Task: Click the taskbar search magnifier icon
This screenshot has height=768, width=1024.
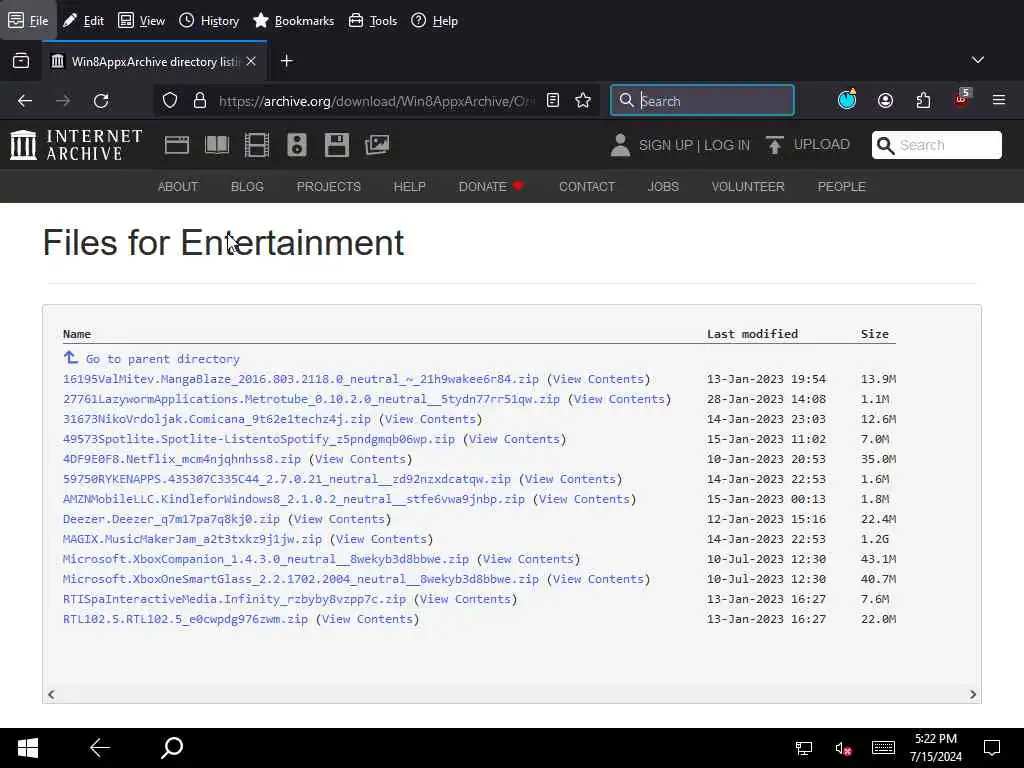Action: tap(172, 748)
